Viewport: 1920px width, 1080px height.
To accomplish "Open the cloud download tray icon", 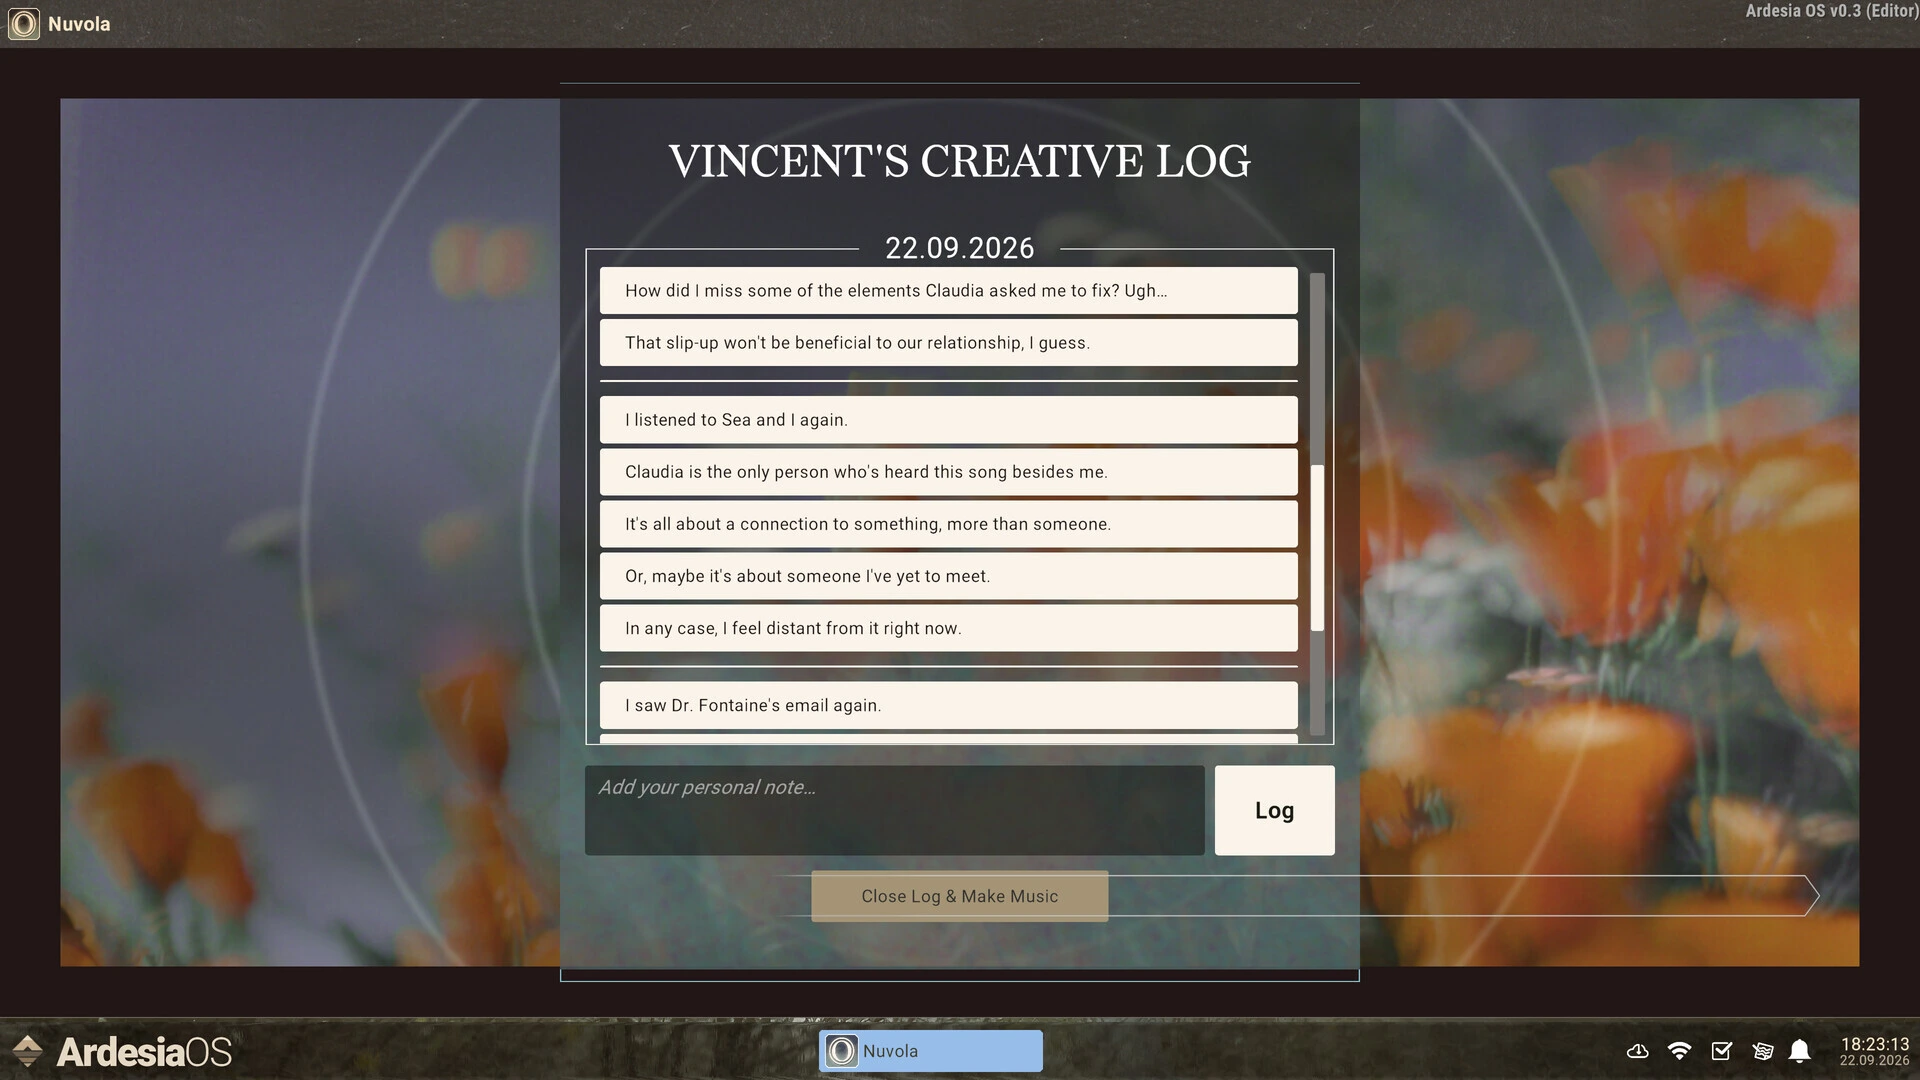I will 1637,1051.
